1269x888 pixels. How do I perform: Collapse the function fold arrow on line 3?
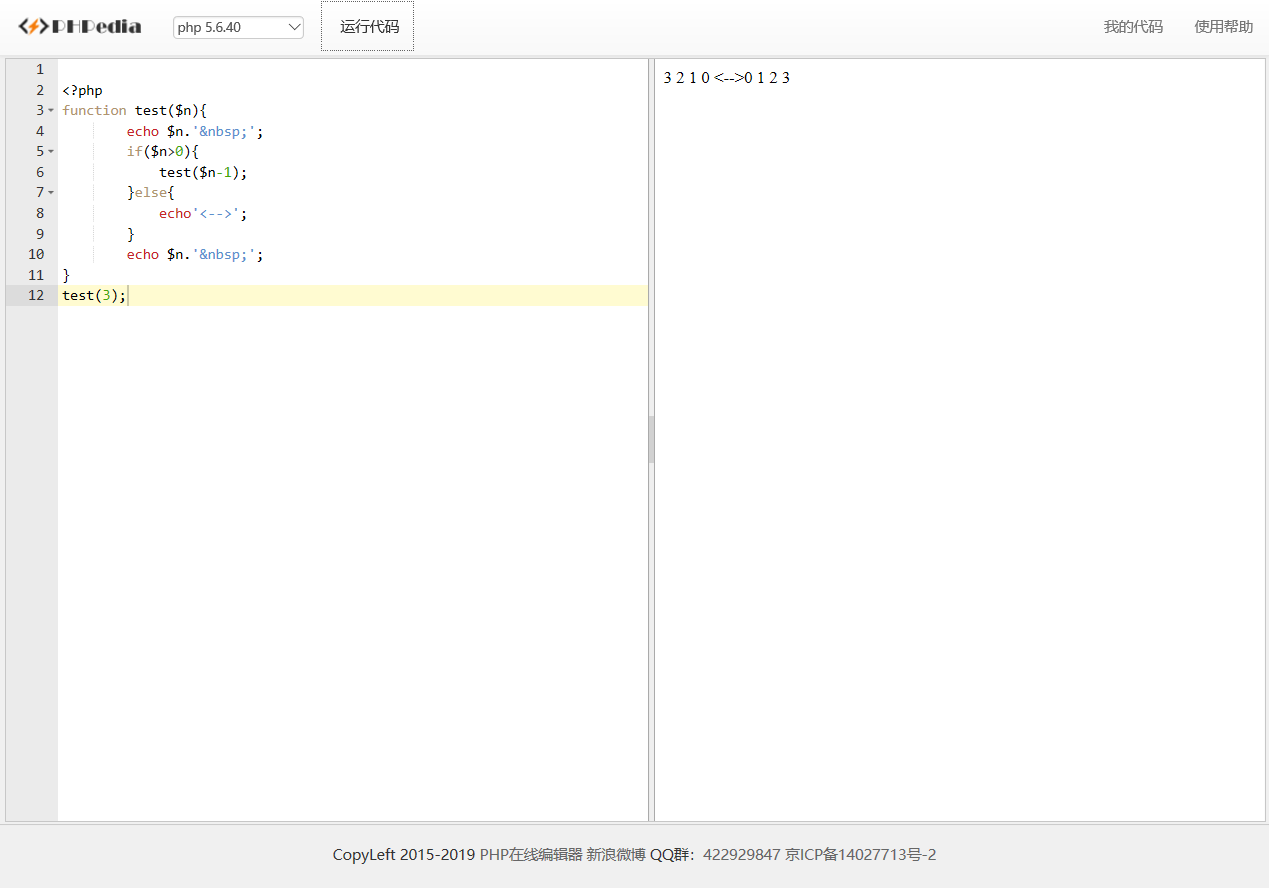click(51, 110)
